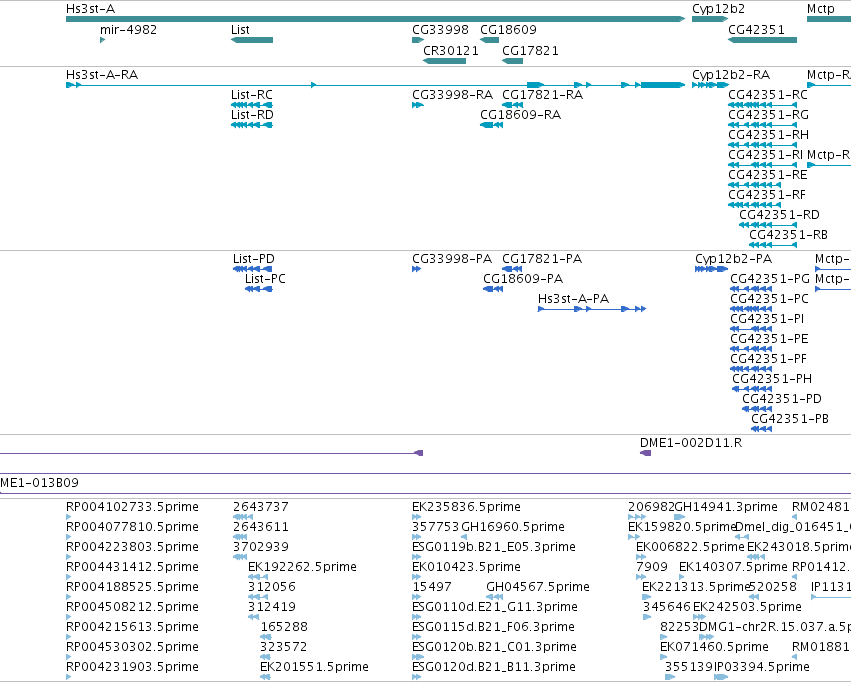Click the RP004077810.5prime EST label

[x=132, y=528]
